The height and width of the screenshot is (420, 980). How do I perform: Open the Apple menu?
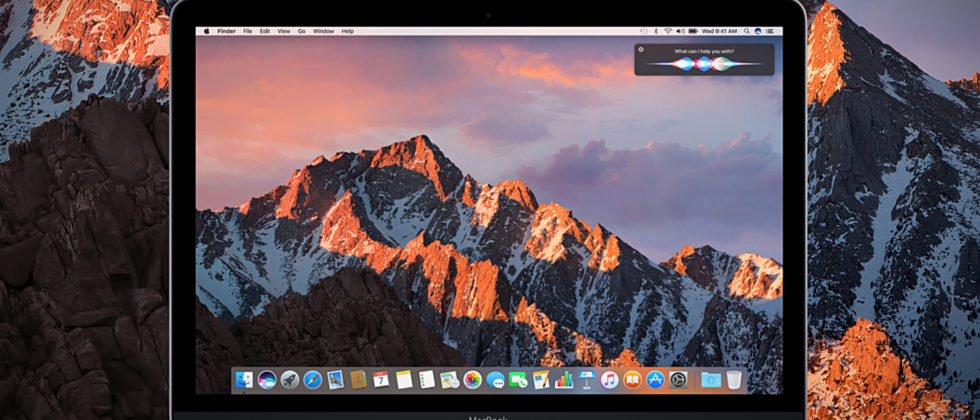click(207, 31)
